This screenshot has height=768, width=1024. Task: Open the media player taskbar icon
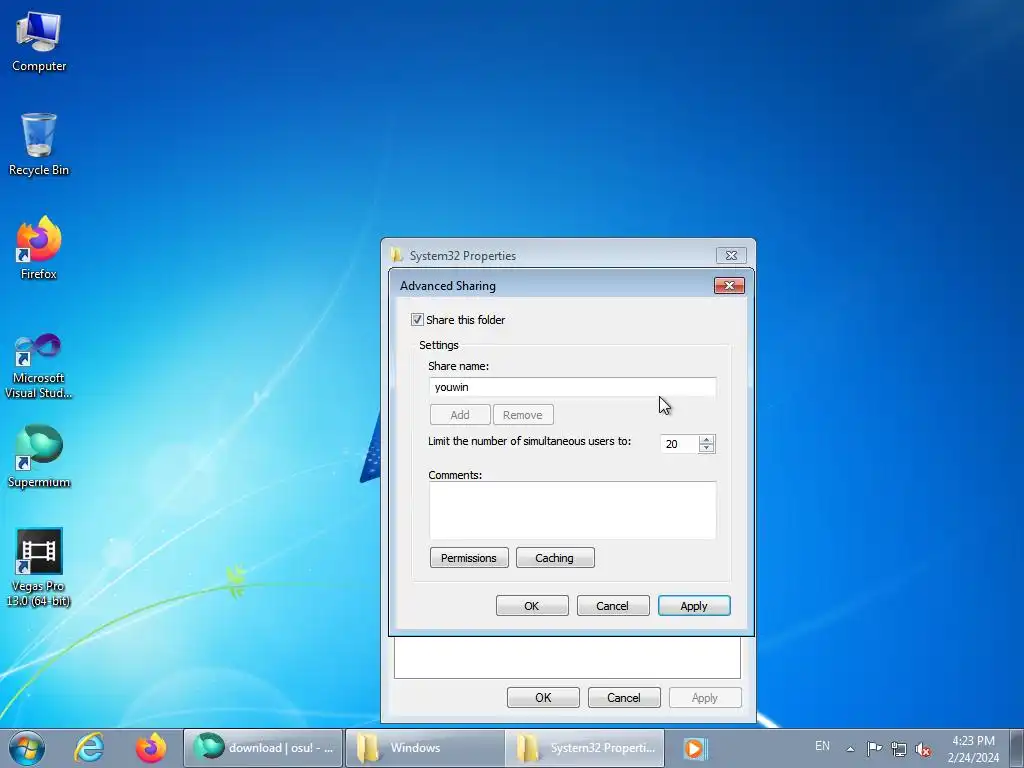(x=695, y=748)
